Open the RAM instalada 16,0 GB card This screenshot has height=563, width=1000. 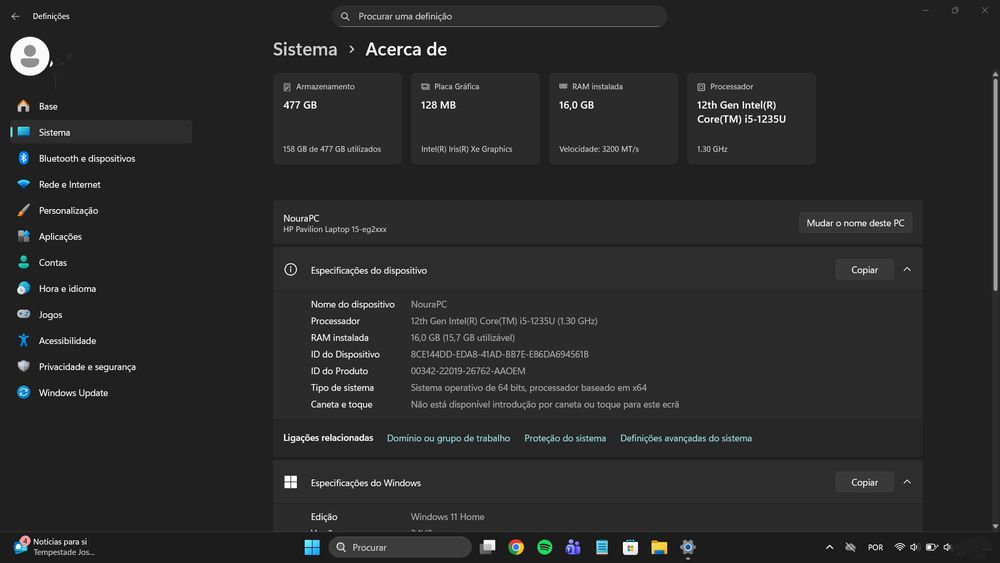pyautogui.click(x=614, y=118)
